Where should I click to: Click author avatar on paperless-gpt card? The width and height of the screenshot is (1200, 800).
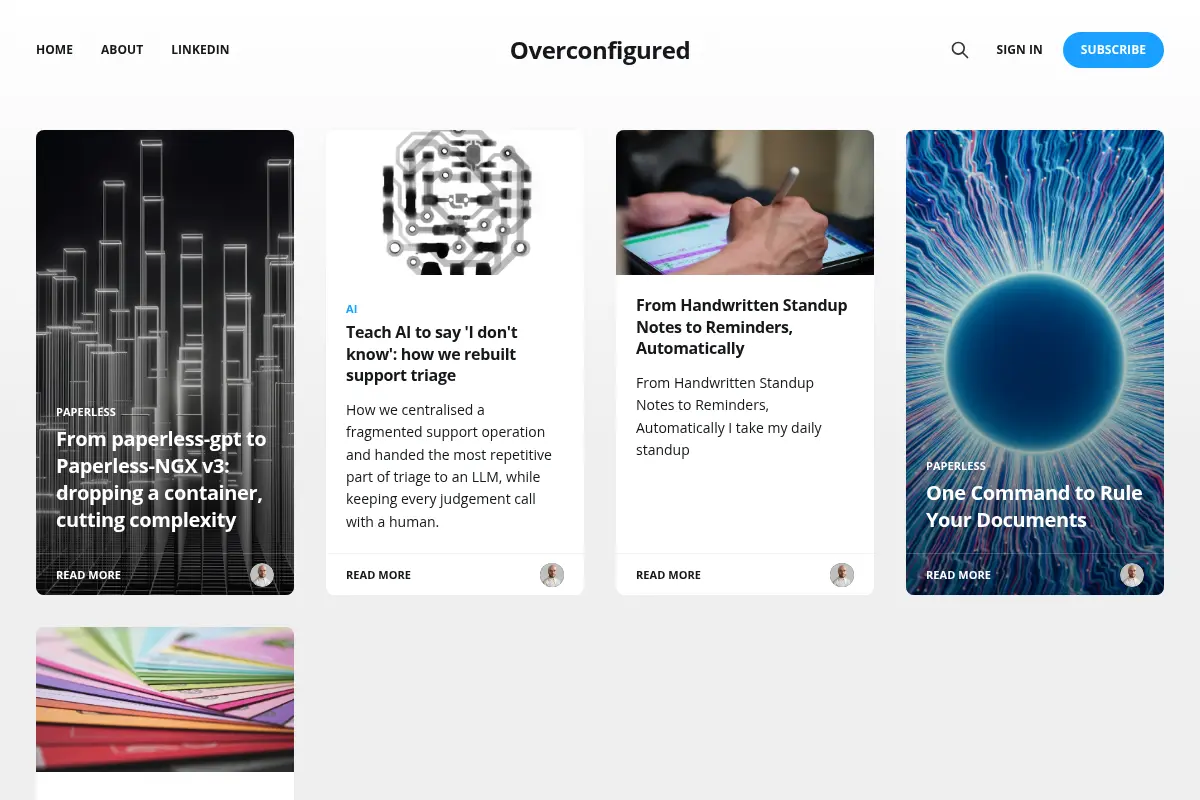tap(262, 575)
